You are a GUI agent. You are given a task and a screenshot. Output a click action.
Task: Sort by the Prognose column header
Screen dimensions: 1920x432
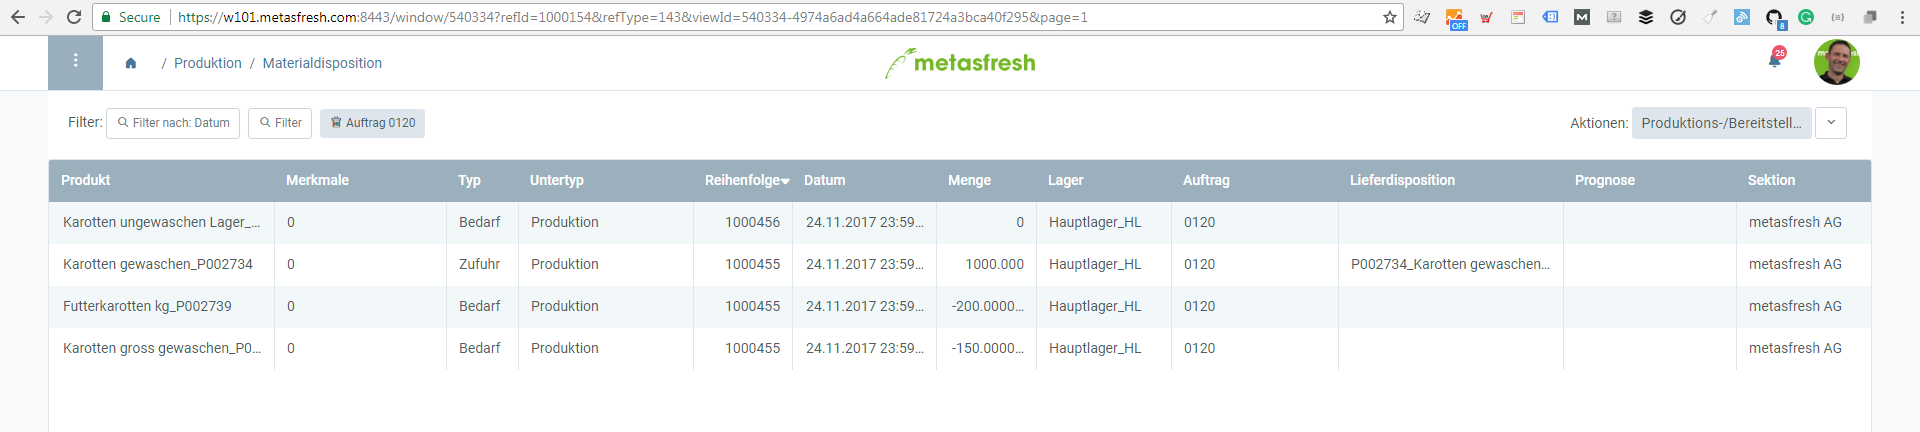(1605, 180)
